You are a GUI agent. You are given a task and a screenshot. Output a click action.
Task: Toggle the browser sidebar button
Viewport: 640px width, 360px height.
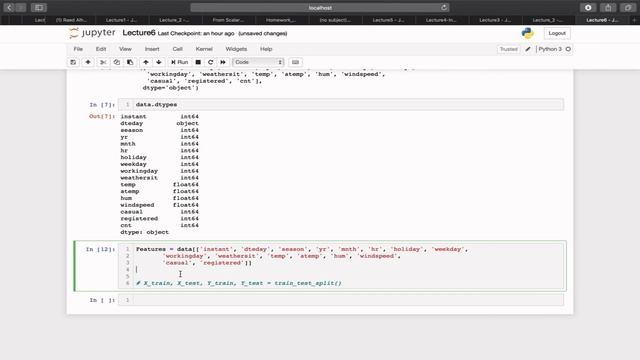tap(39, 7)
